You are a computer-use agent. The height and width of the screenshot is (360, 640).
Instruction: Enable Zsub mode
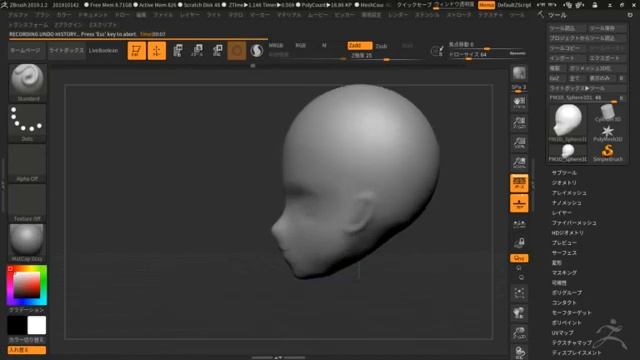(381, 46)
